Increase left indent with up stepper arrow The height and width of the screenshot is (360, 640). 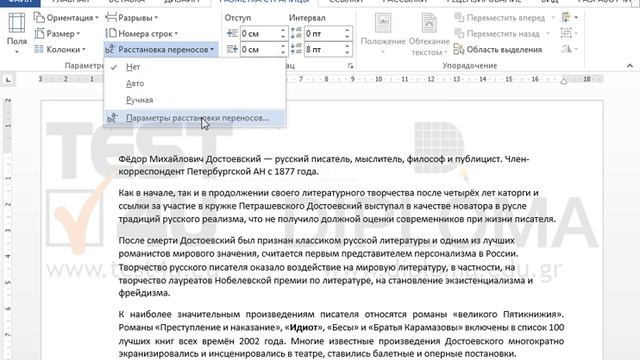coord(283,30)
